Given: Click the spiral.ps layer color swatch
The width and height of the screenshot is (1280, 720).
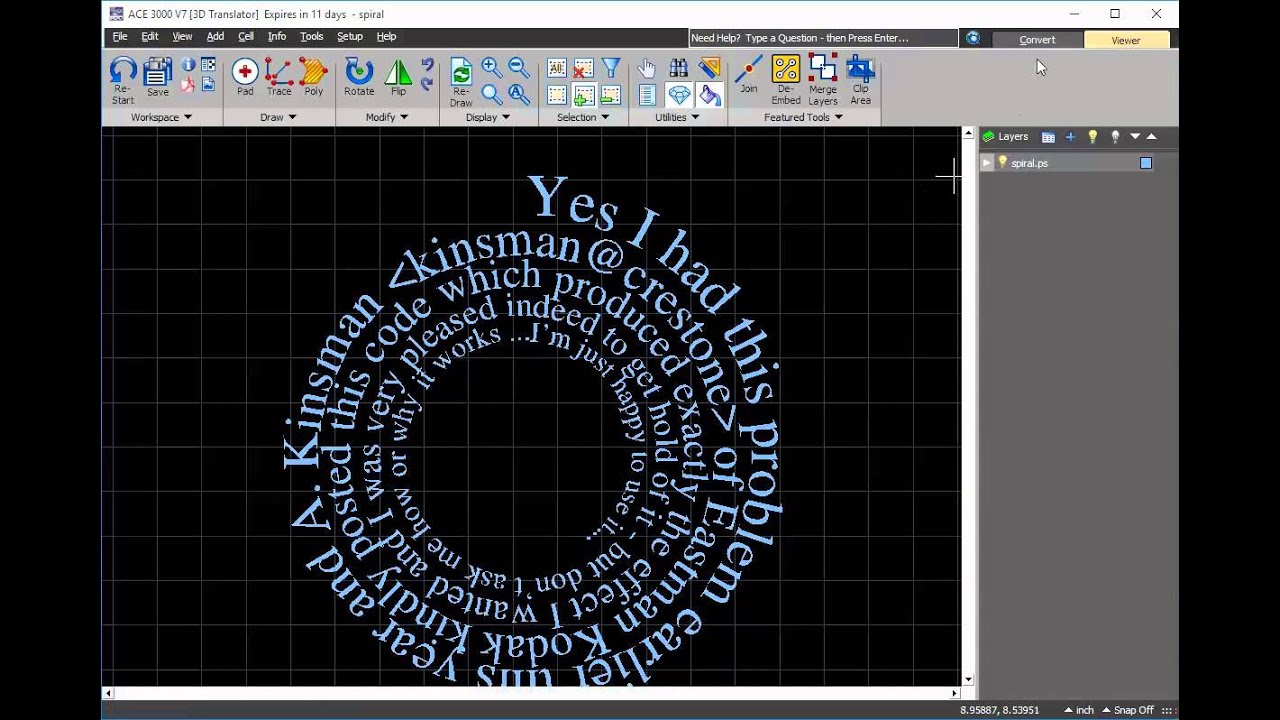Looking at the screenshot, I should click(x=1146, y=163).
